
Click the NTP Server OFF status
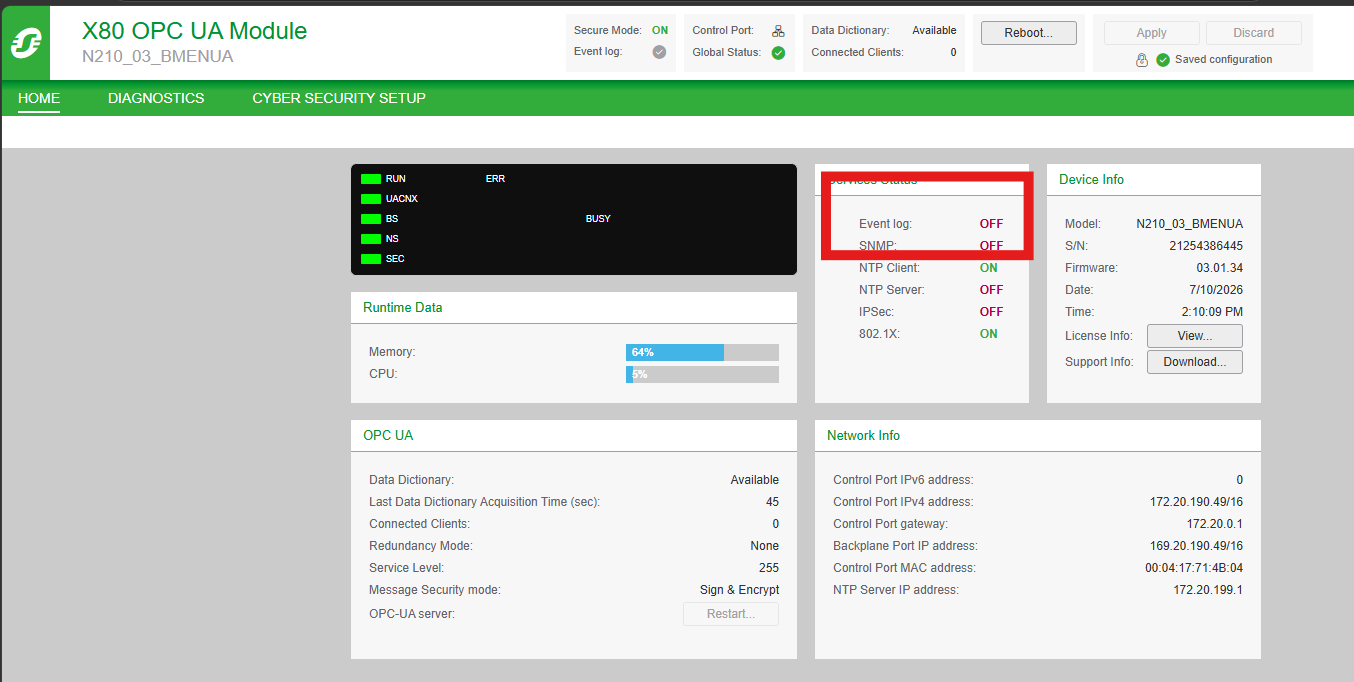click(991, 290)
